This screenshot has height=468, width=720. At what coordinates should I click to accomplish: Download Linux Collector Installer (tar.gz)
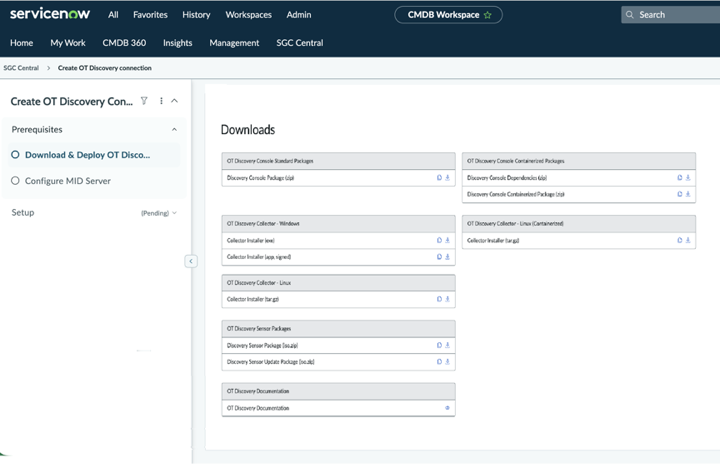(x=447, y=299)
